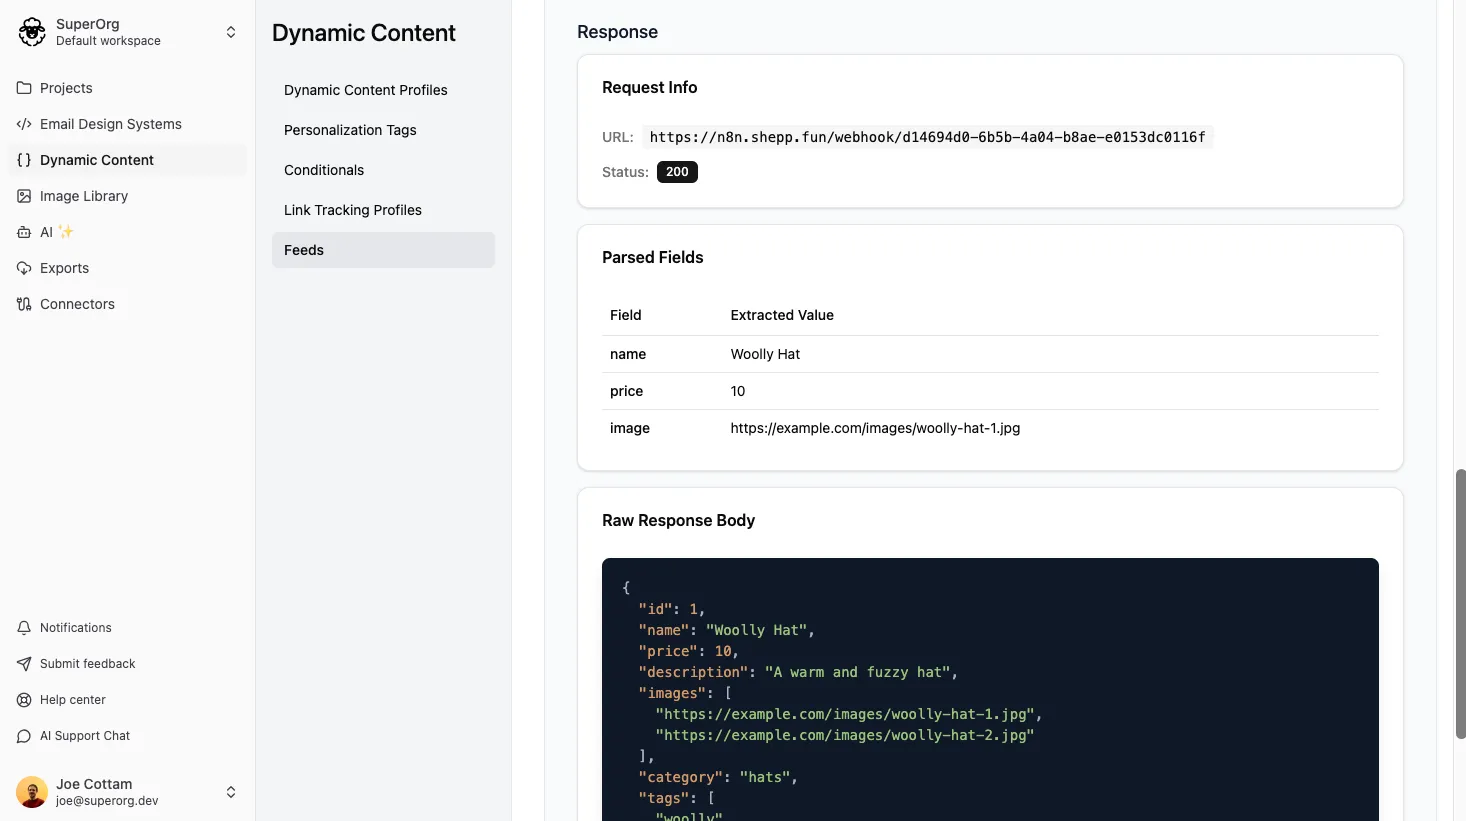Open Dynamic Content Profiles
The height and width of the screenshot is (821, 1466).
point(365,90)
